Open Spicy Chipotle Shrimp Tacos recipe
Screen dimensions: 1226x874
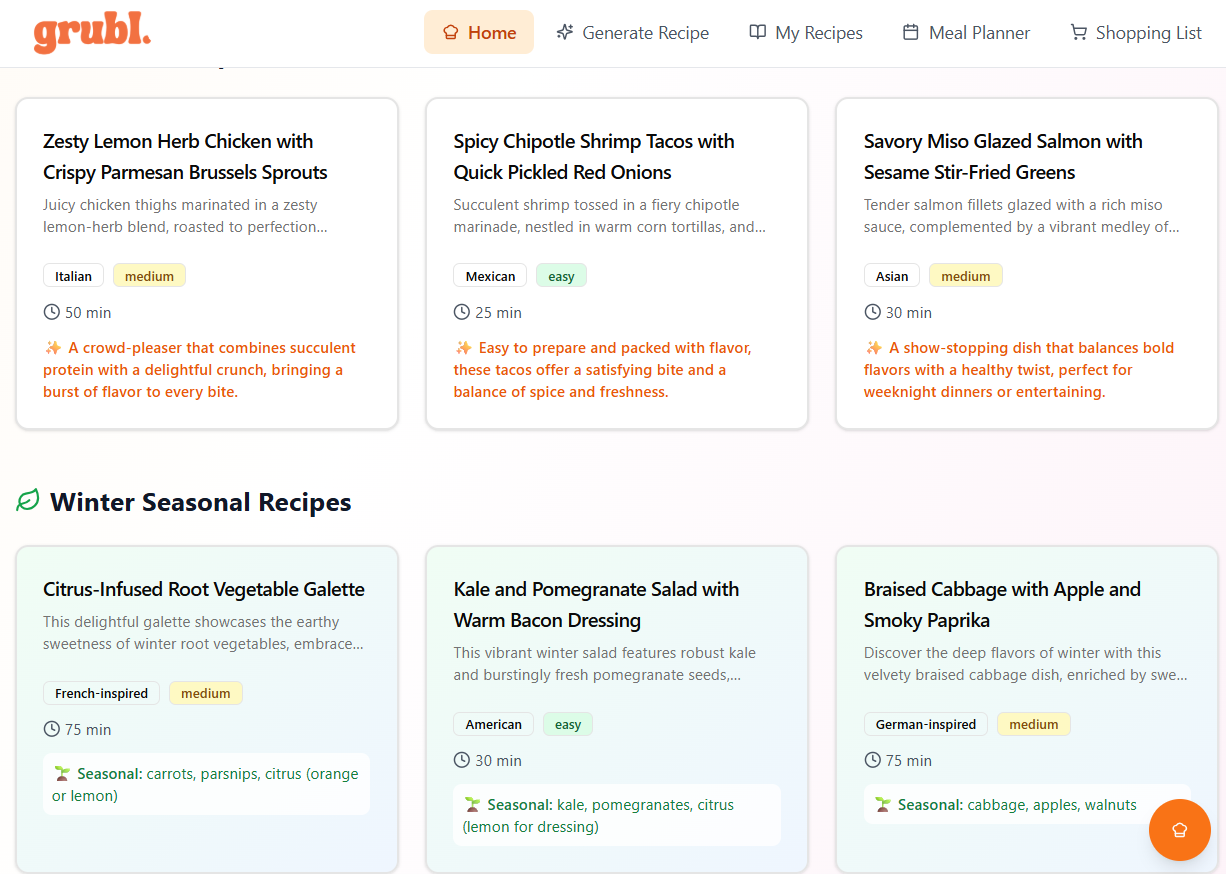click(594, 156)
